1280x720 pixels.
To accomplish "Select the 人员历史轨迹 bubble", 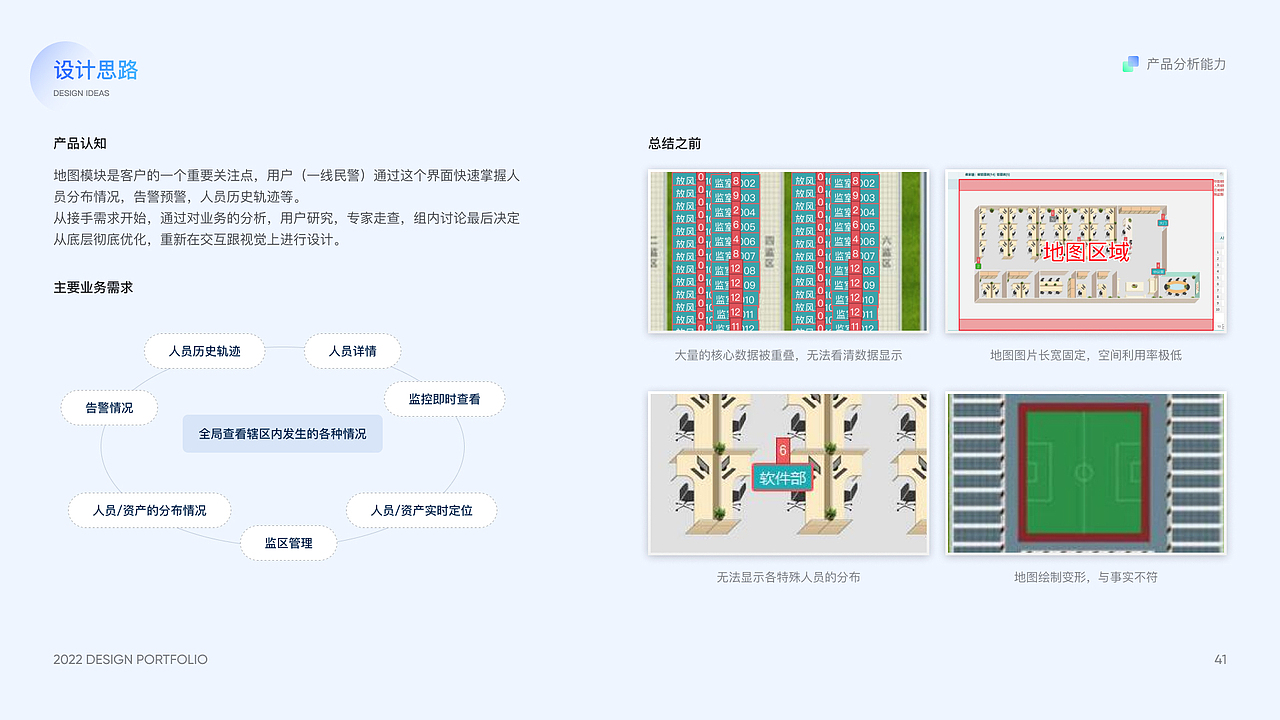I will pyautogui.click(x=204, y=351).
